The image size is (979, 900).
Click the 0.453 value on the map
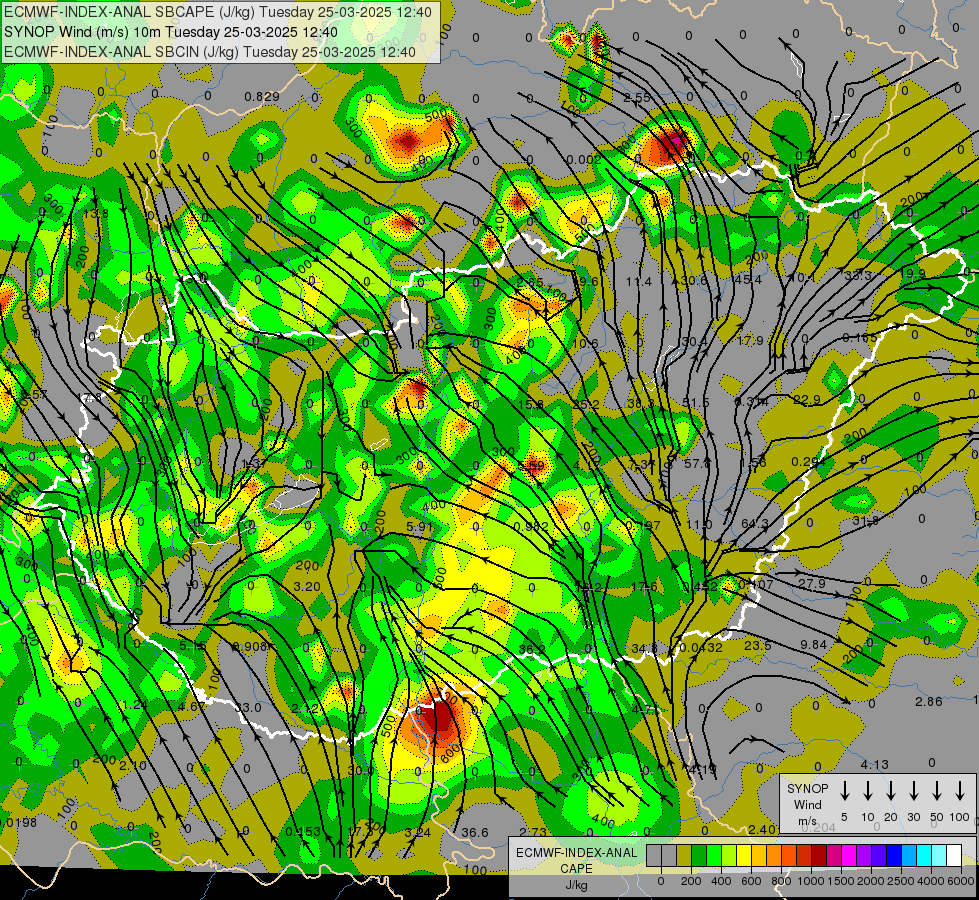[x=303, y=831]
